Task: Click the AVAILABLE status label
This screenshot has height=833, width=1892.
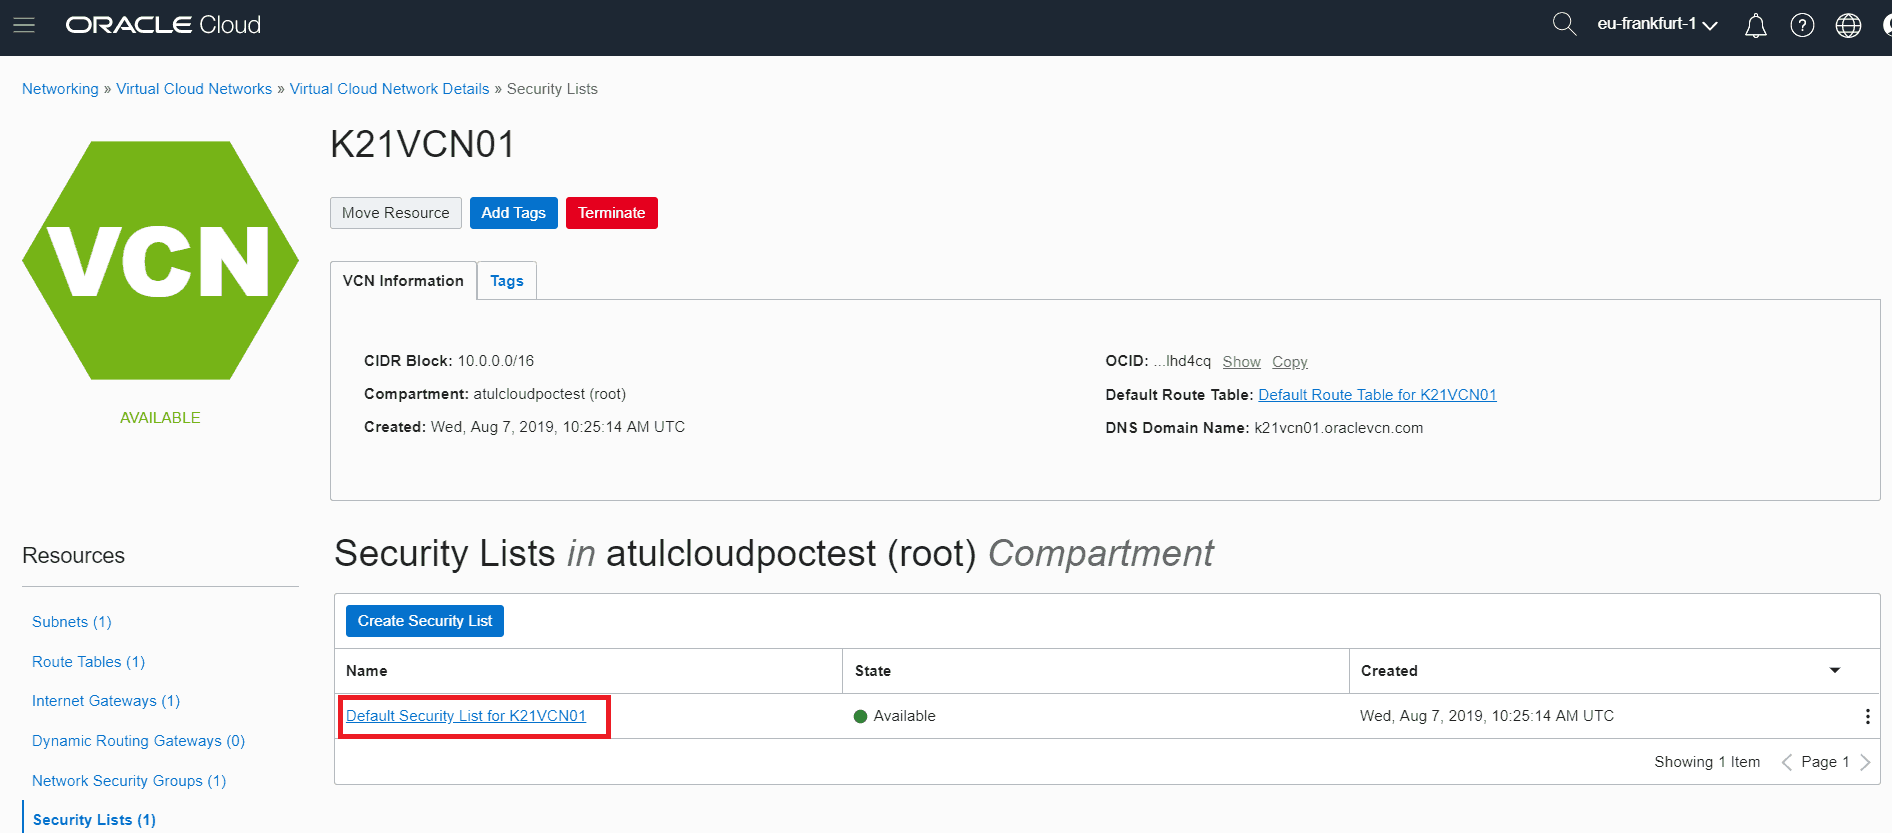Action: coord(160,418)
